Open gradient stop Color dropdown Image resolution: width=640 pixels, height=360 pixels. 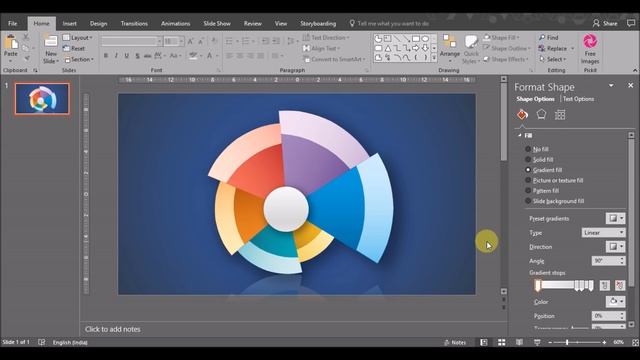click(x=615, y=302)
